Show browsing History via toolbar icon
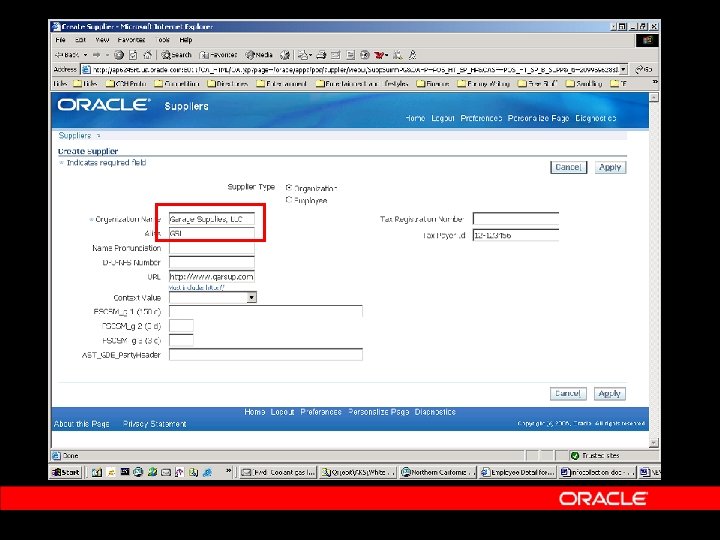 tap(285, 55)
